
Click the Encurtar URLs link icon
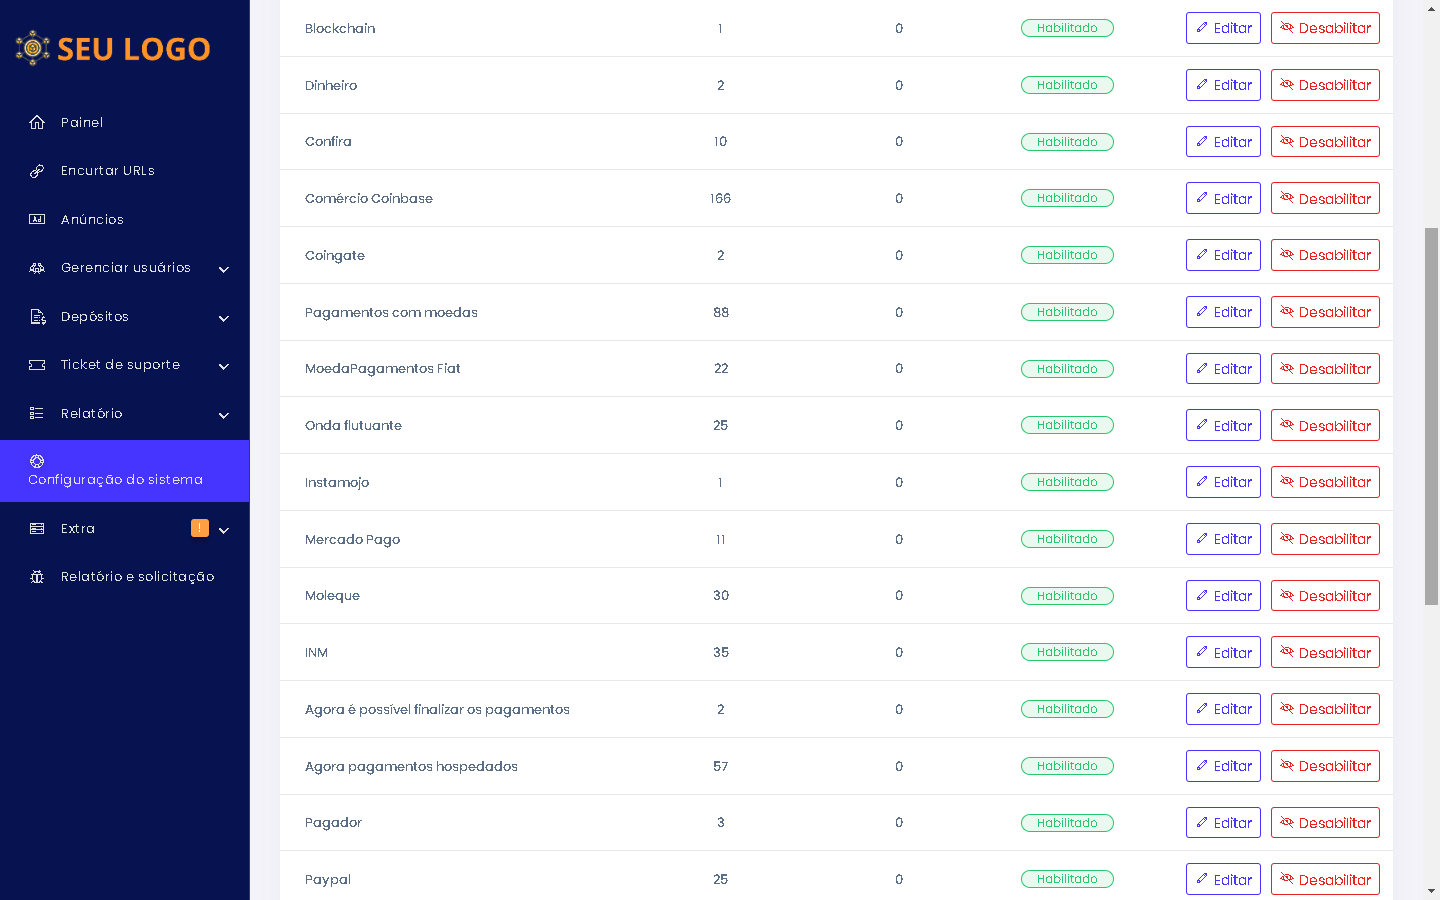pos(37,171)
